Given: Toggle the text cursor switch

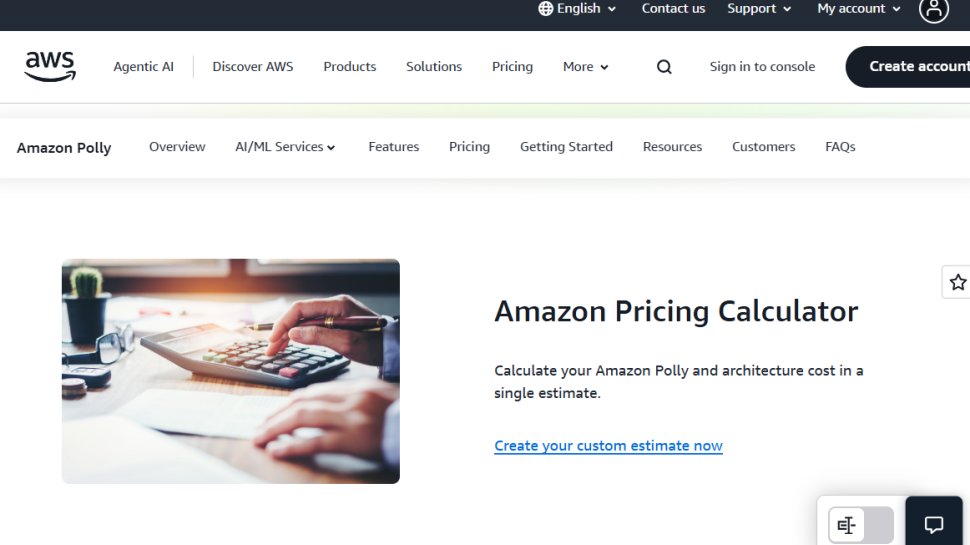Looking at the screenshot, I should pyautogui.click(x=860, y=525).
